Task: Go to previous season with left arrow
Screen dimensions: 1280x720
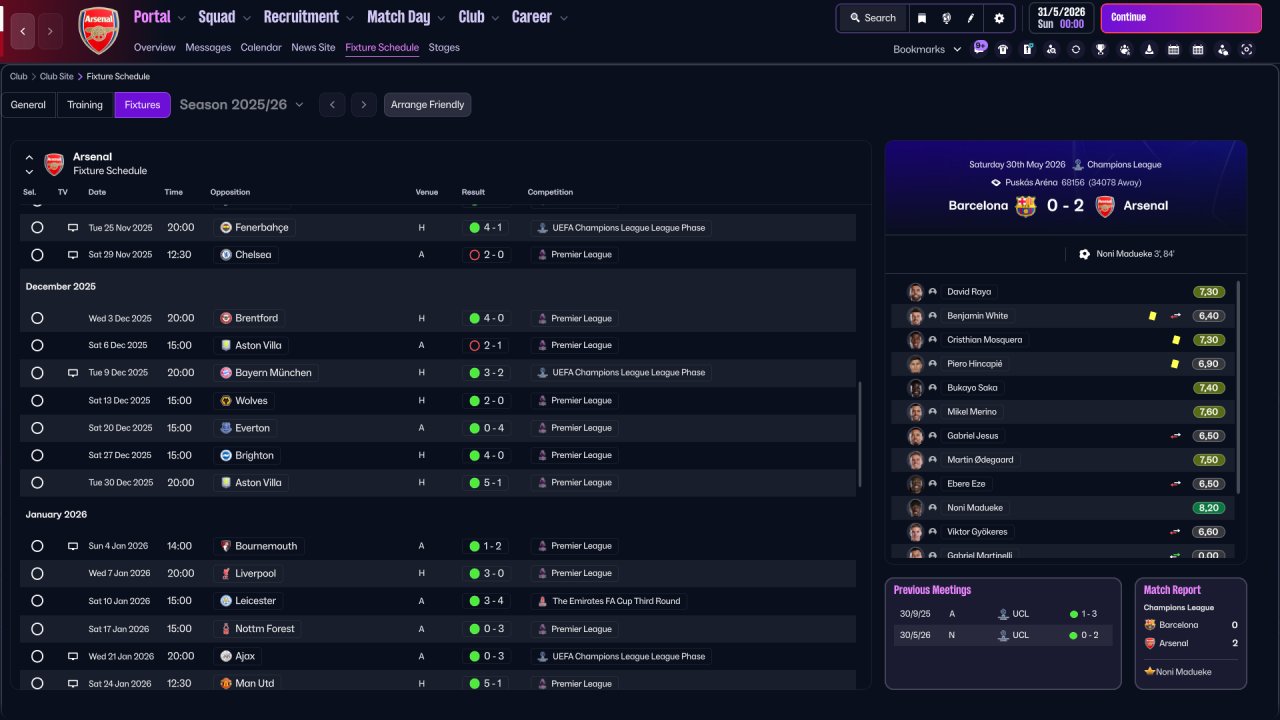Action: click(332, 105)
